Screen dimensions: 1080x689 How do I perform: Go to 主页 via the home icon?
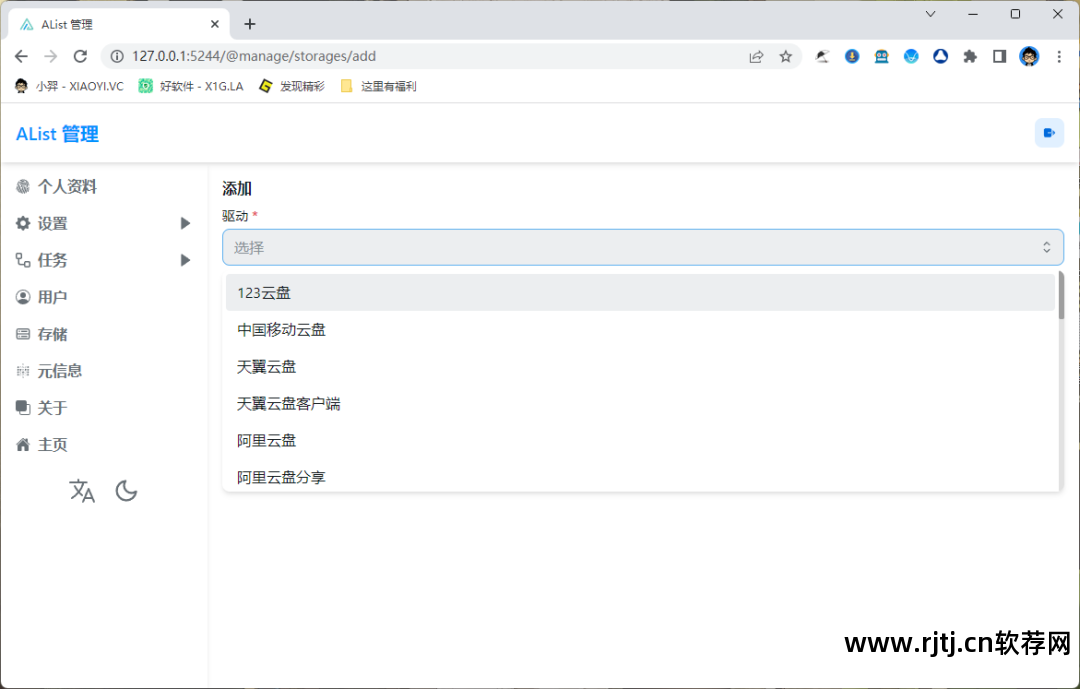(x=24, y=444)
